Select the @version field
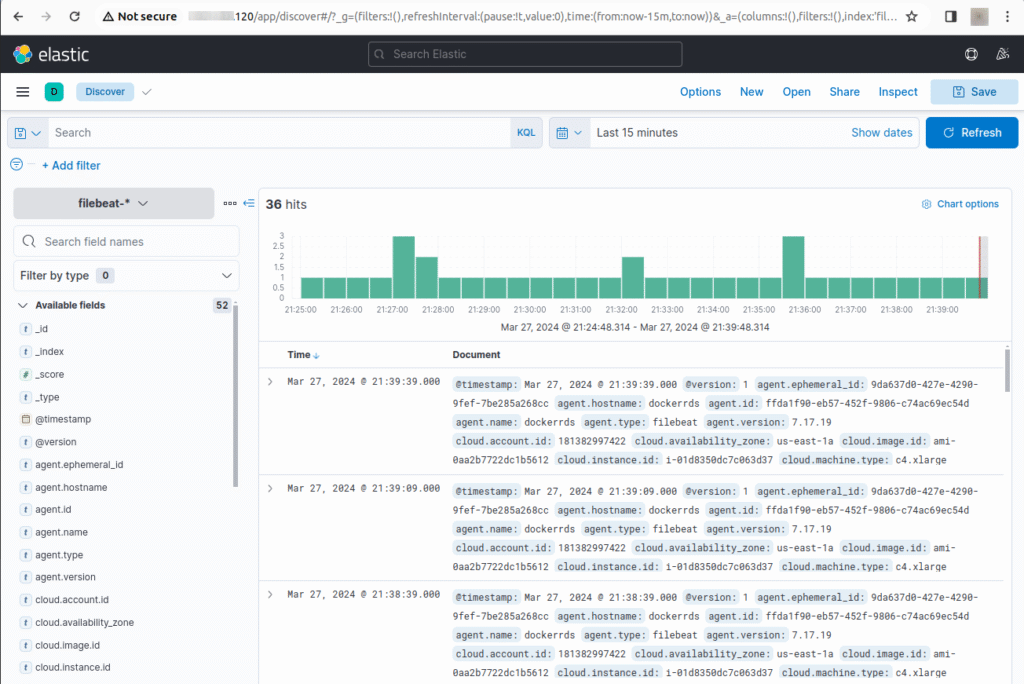 (x=56, y=442)
